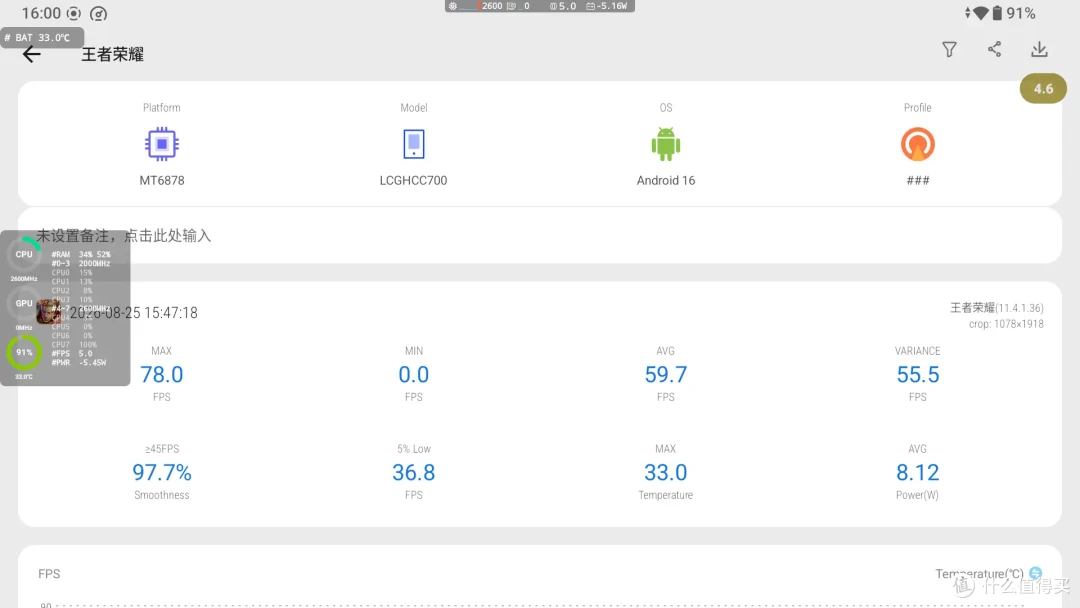Viewport: 1080px width, 608px height.
Task: Click the 王者荣耀 page title
Action: pyautogui.click(x=112, y=54)
